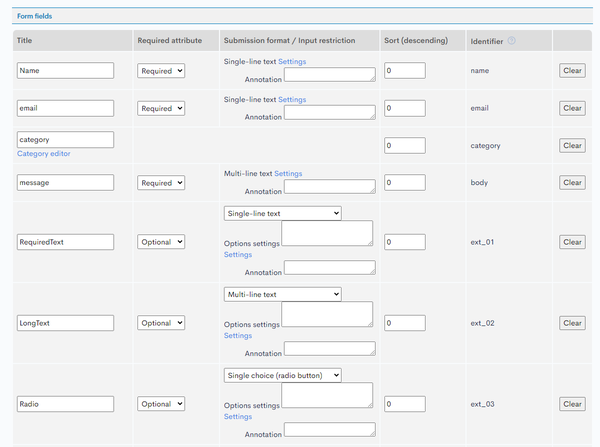Image resolution: width=600 pixels, height=447 pixels.
Task: Click Options settings textarea in LongText row
Action: [327, 314]
